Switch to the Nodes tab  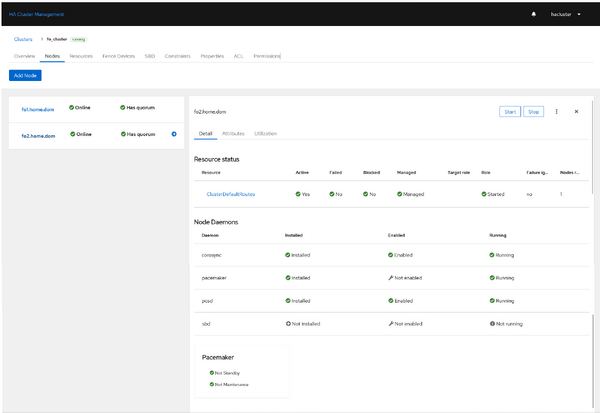[x=52, y=56]
